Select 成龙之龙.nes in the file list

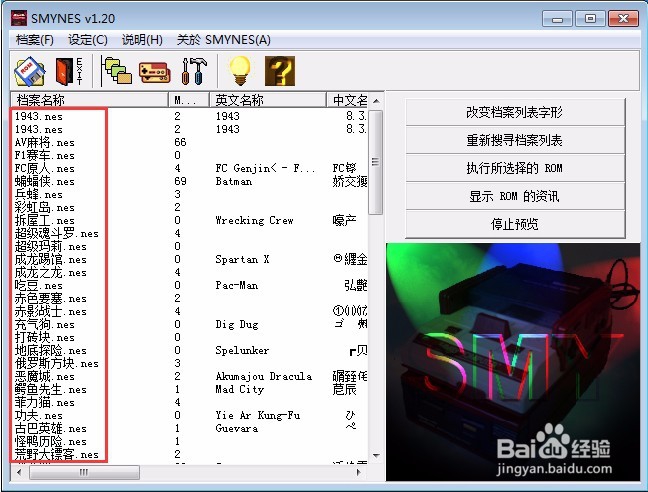pos(50,273)
